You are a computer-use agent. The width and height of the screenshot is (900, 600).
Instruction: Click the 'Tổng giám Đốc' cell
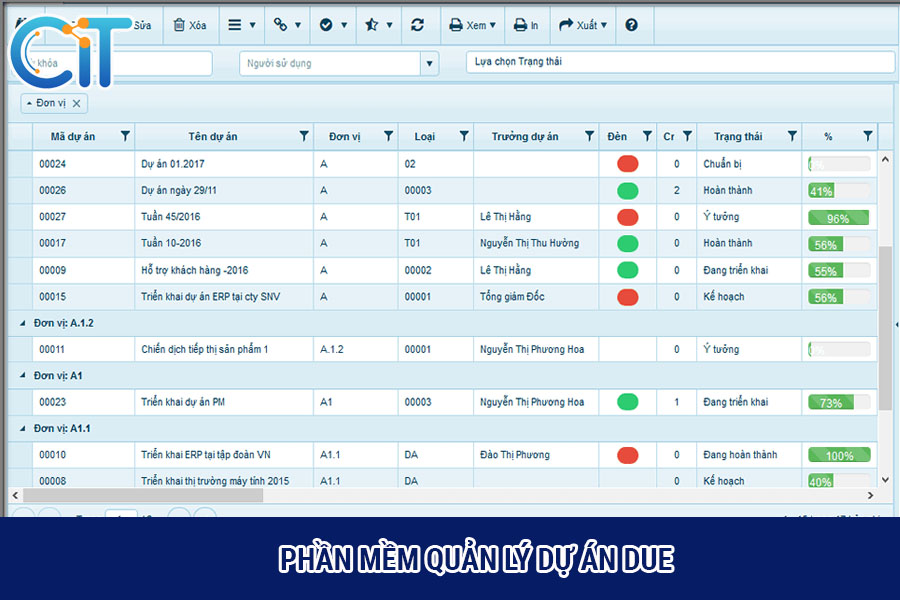pos(512,297)
